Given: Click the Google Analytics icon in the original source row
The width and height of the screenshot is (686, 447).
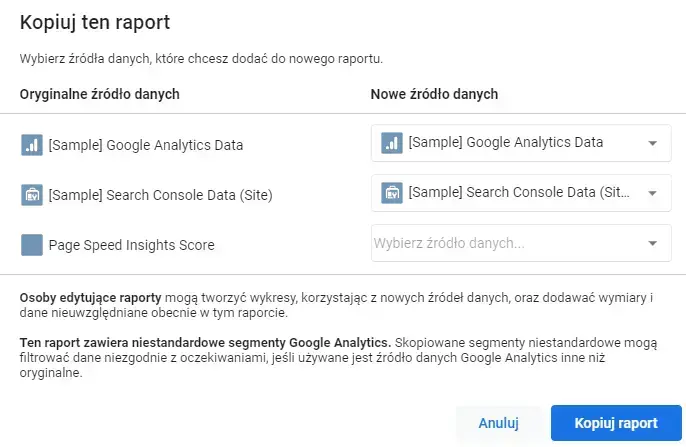Looking at the screenshot, I should (x=32, y=145).
